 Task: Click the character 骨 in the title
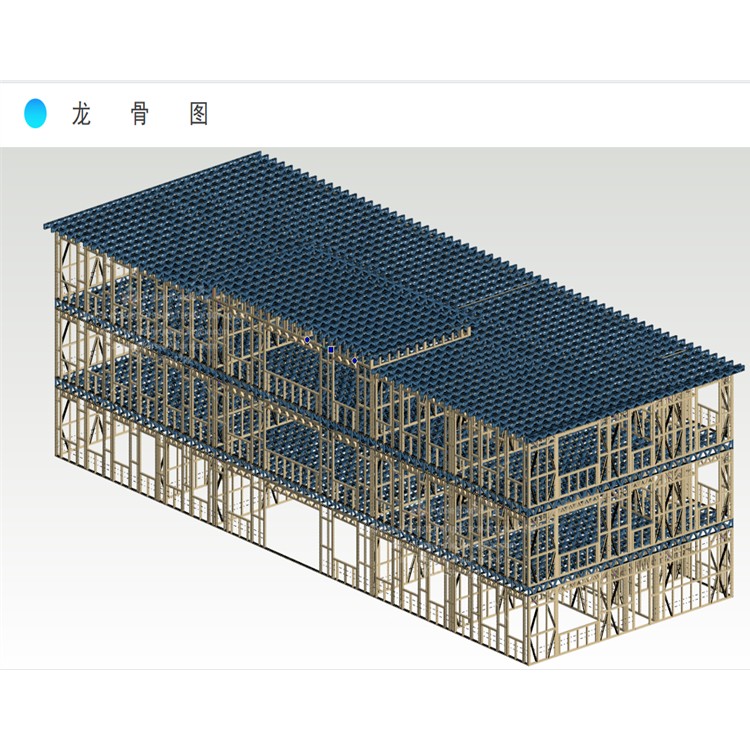click(140, 114)
